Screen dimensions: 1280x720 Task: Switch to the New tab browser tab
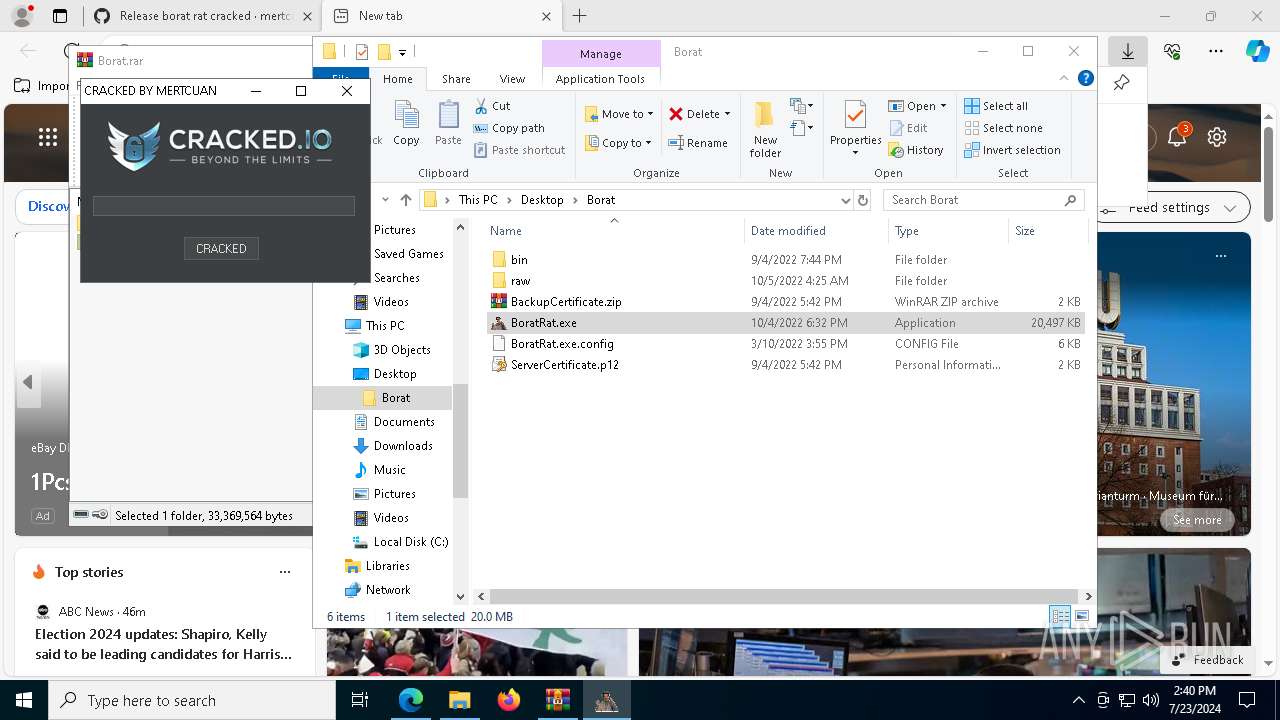point(443,16)
